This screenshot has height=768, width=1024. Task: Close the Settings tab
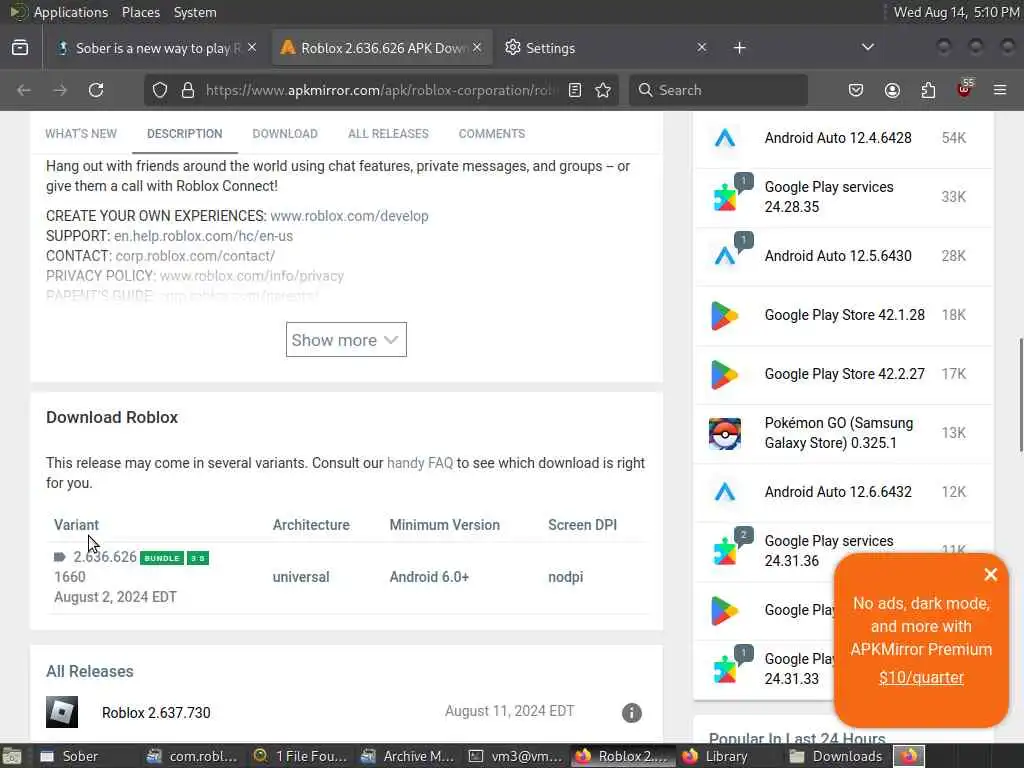point(701,48)
